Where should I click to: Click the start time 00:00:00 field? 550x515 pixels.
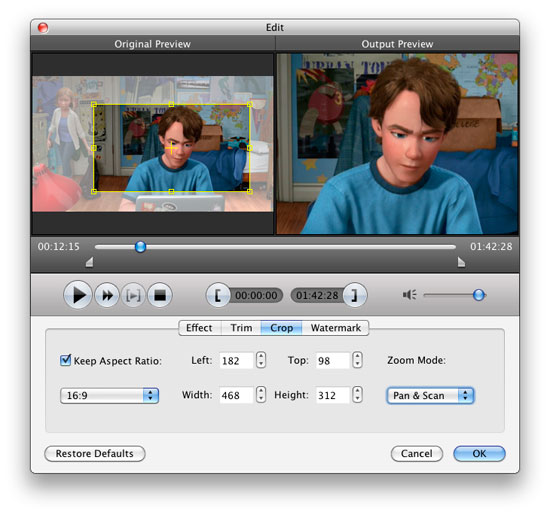click(256, 295)
